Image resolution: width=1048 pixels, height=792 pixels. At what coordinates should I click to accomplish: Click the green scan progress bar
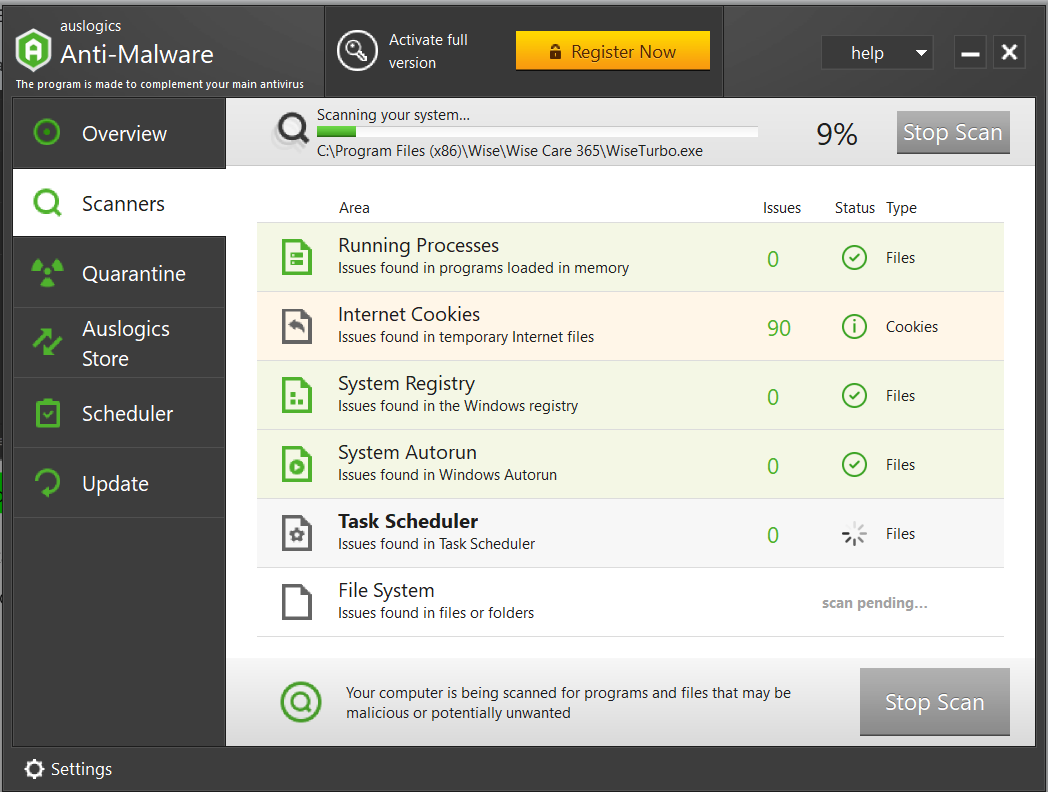(x=335, y=131)
